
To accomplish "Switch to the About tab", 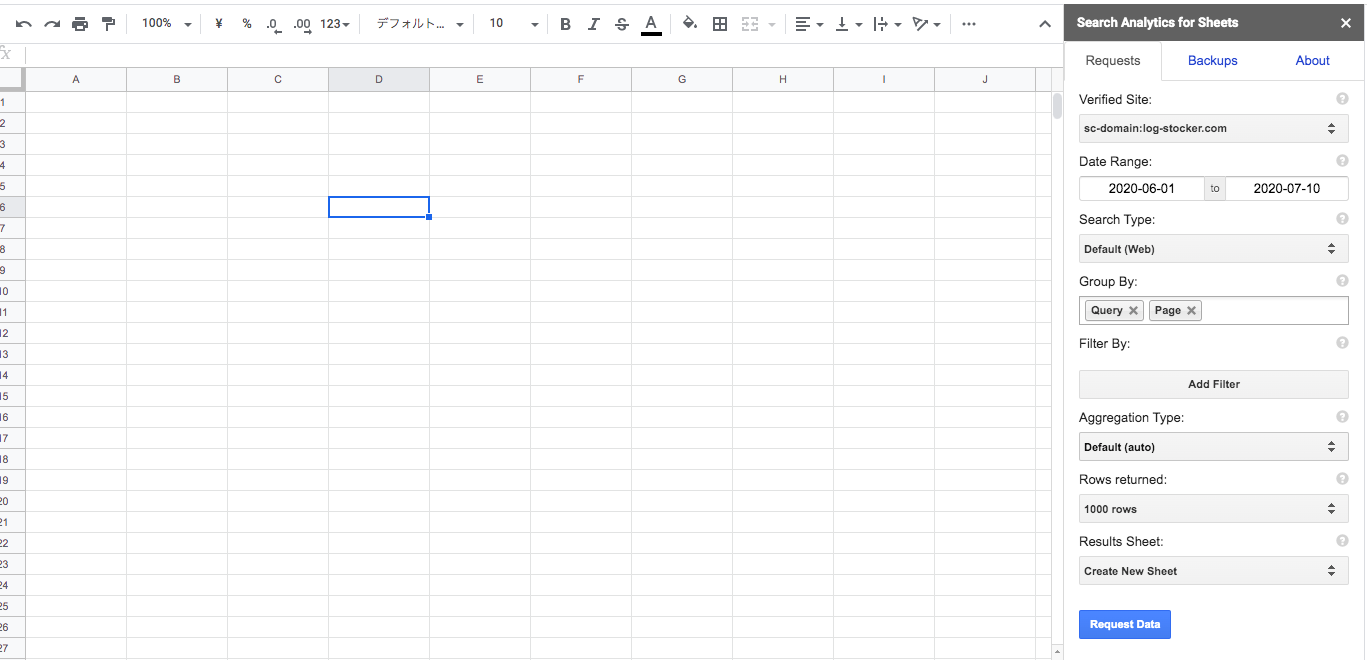I will coord(1312,61).
